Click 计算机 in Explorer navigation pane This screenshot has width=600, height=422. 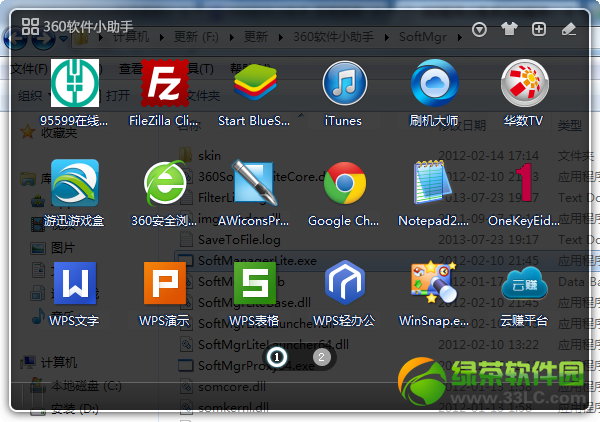pyautogui.click(x=59, y=362)
